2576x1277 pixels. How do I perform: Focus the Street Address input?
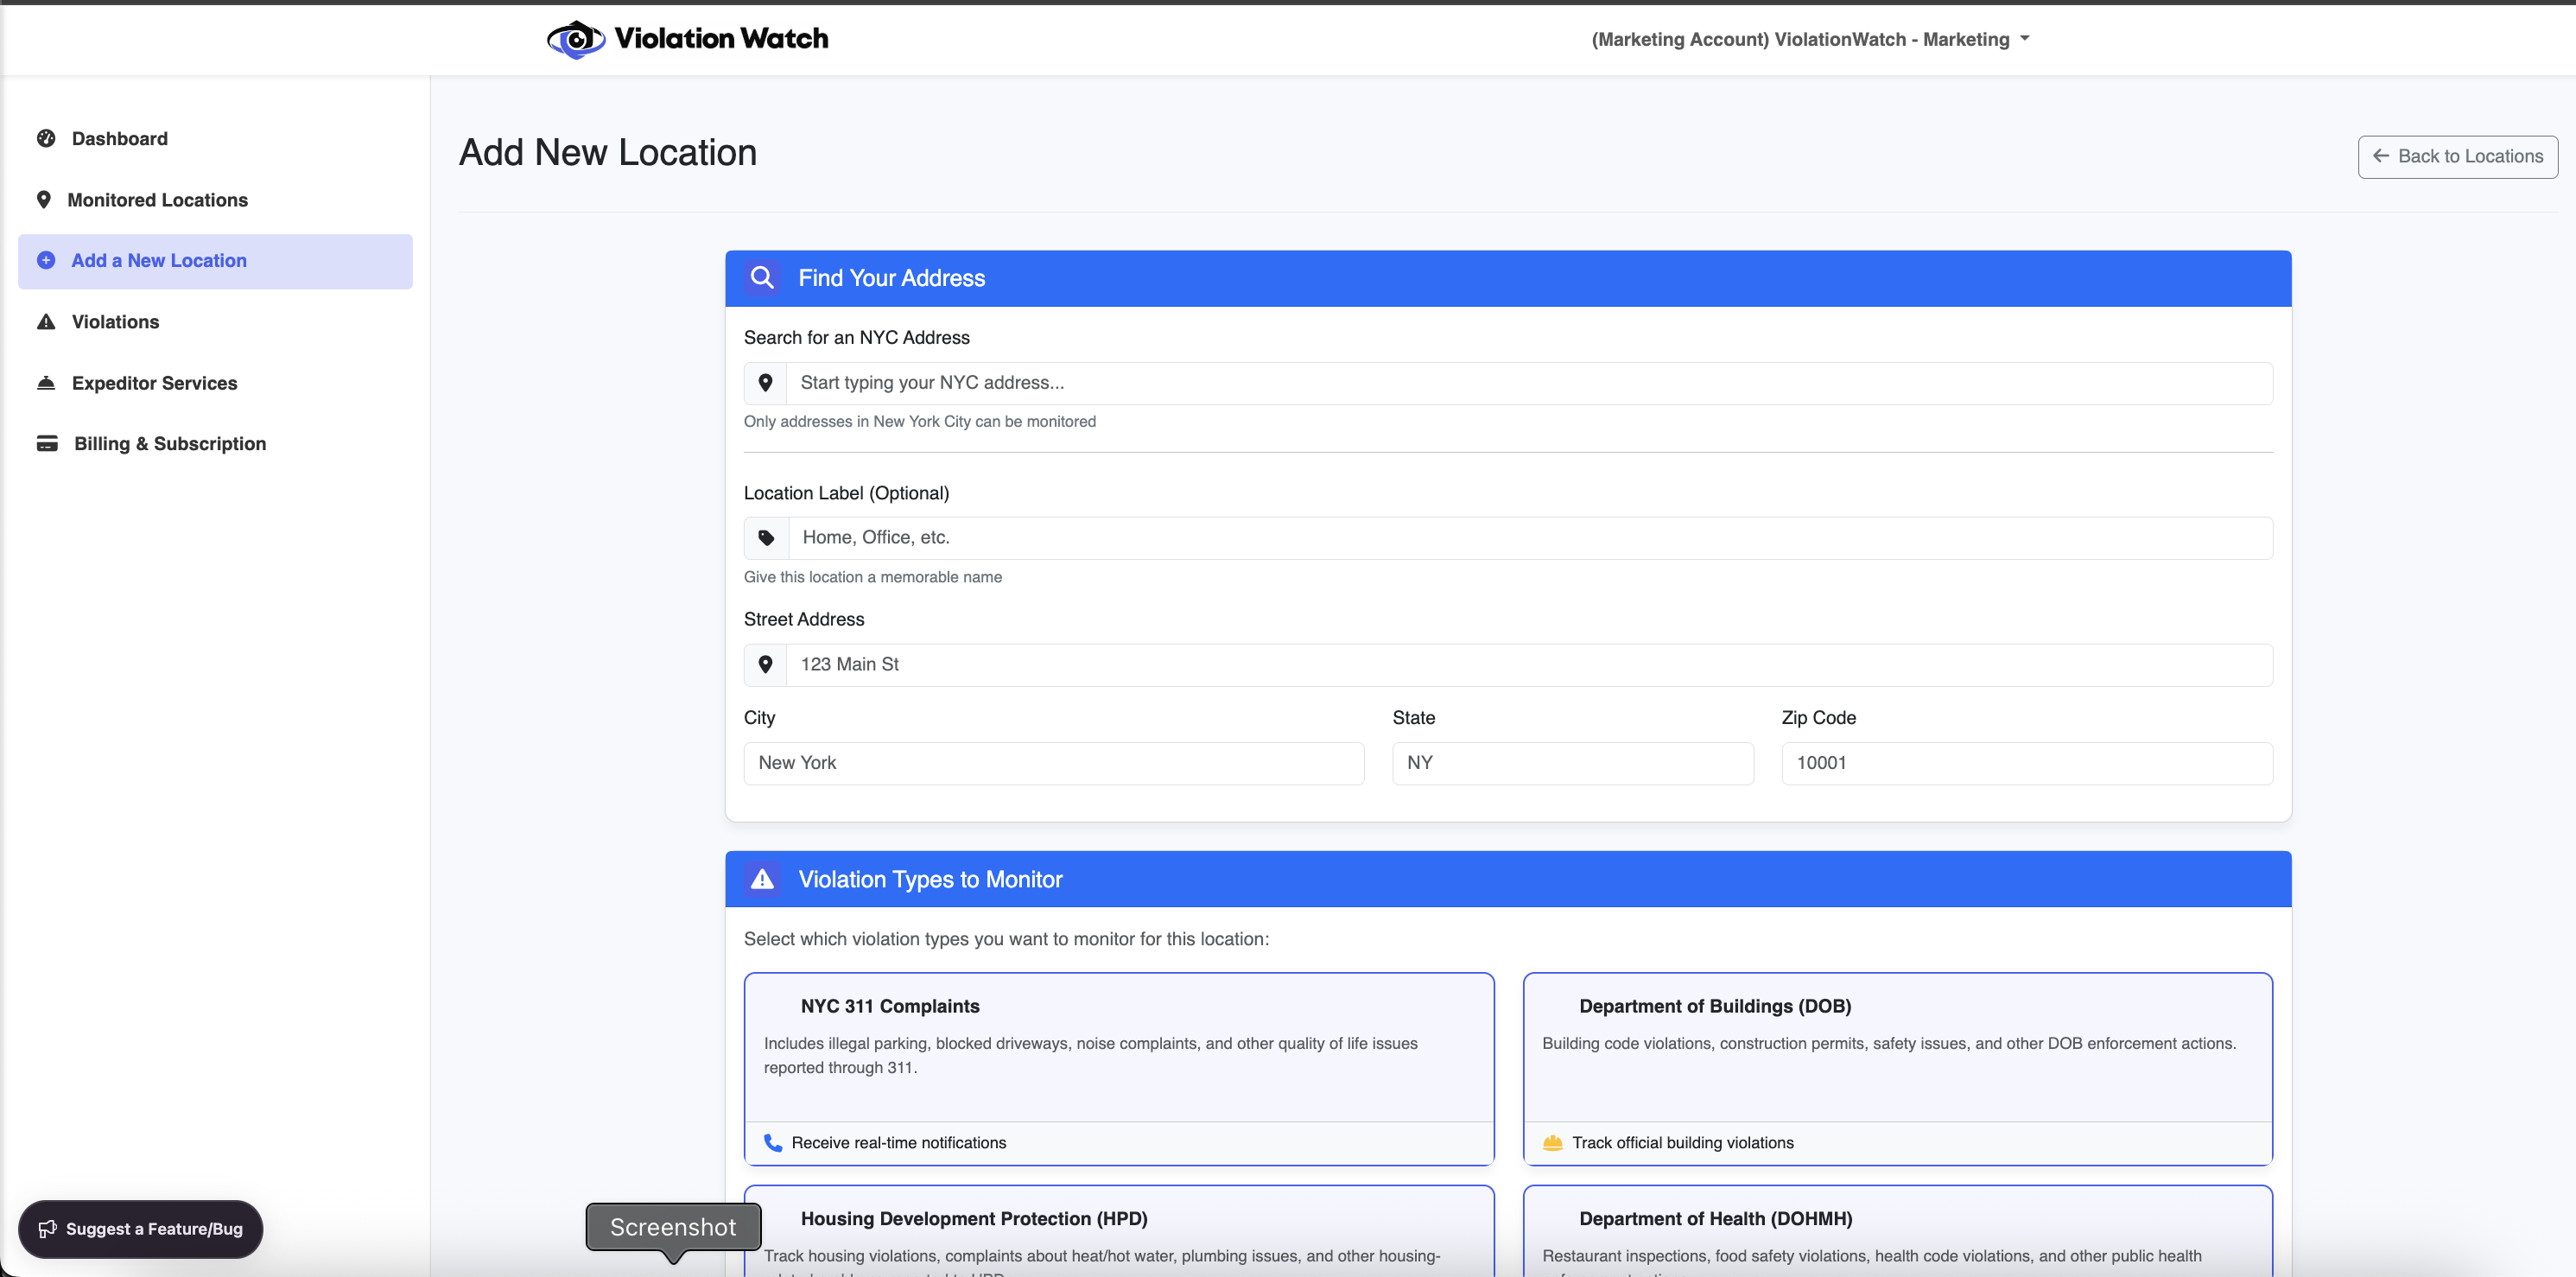pyautogui.click(x=1529, y=665)
